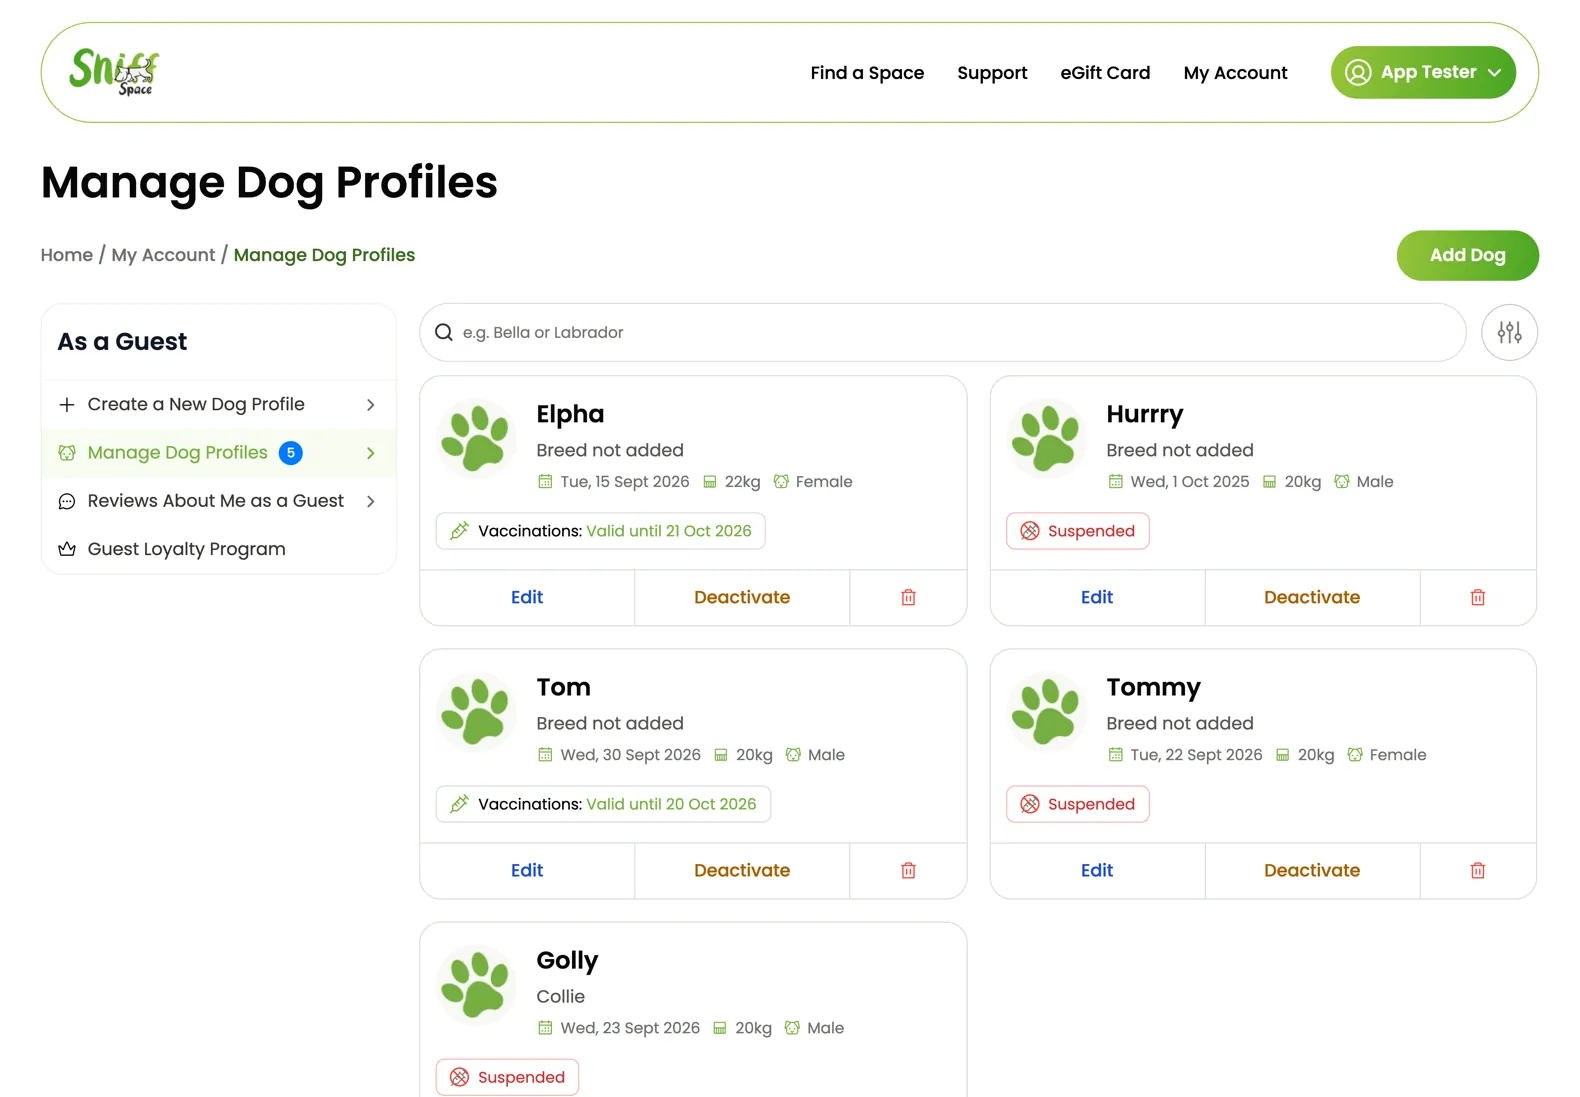Click Golly's paw avatar
Screen dimensions: 1580x1097
tap(477, 984)
